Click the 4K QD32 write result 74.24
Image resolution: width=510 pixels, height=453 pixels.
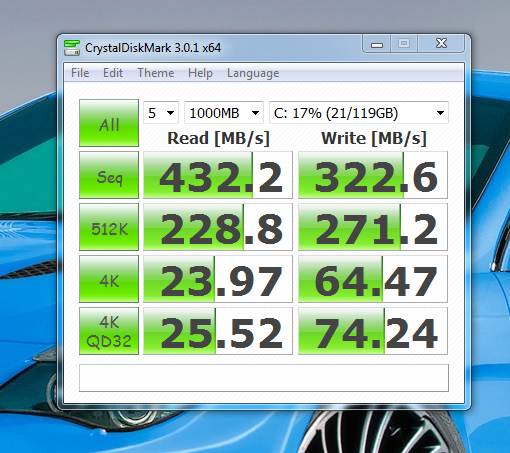point(373,331)
